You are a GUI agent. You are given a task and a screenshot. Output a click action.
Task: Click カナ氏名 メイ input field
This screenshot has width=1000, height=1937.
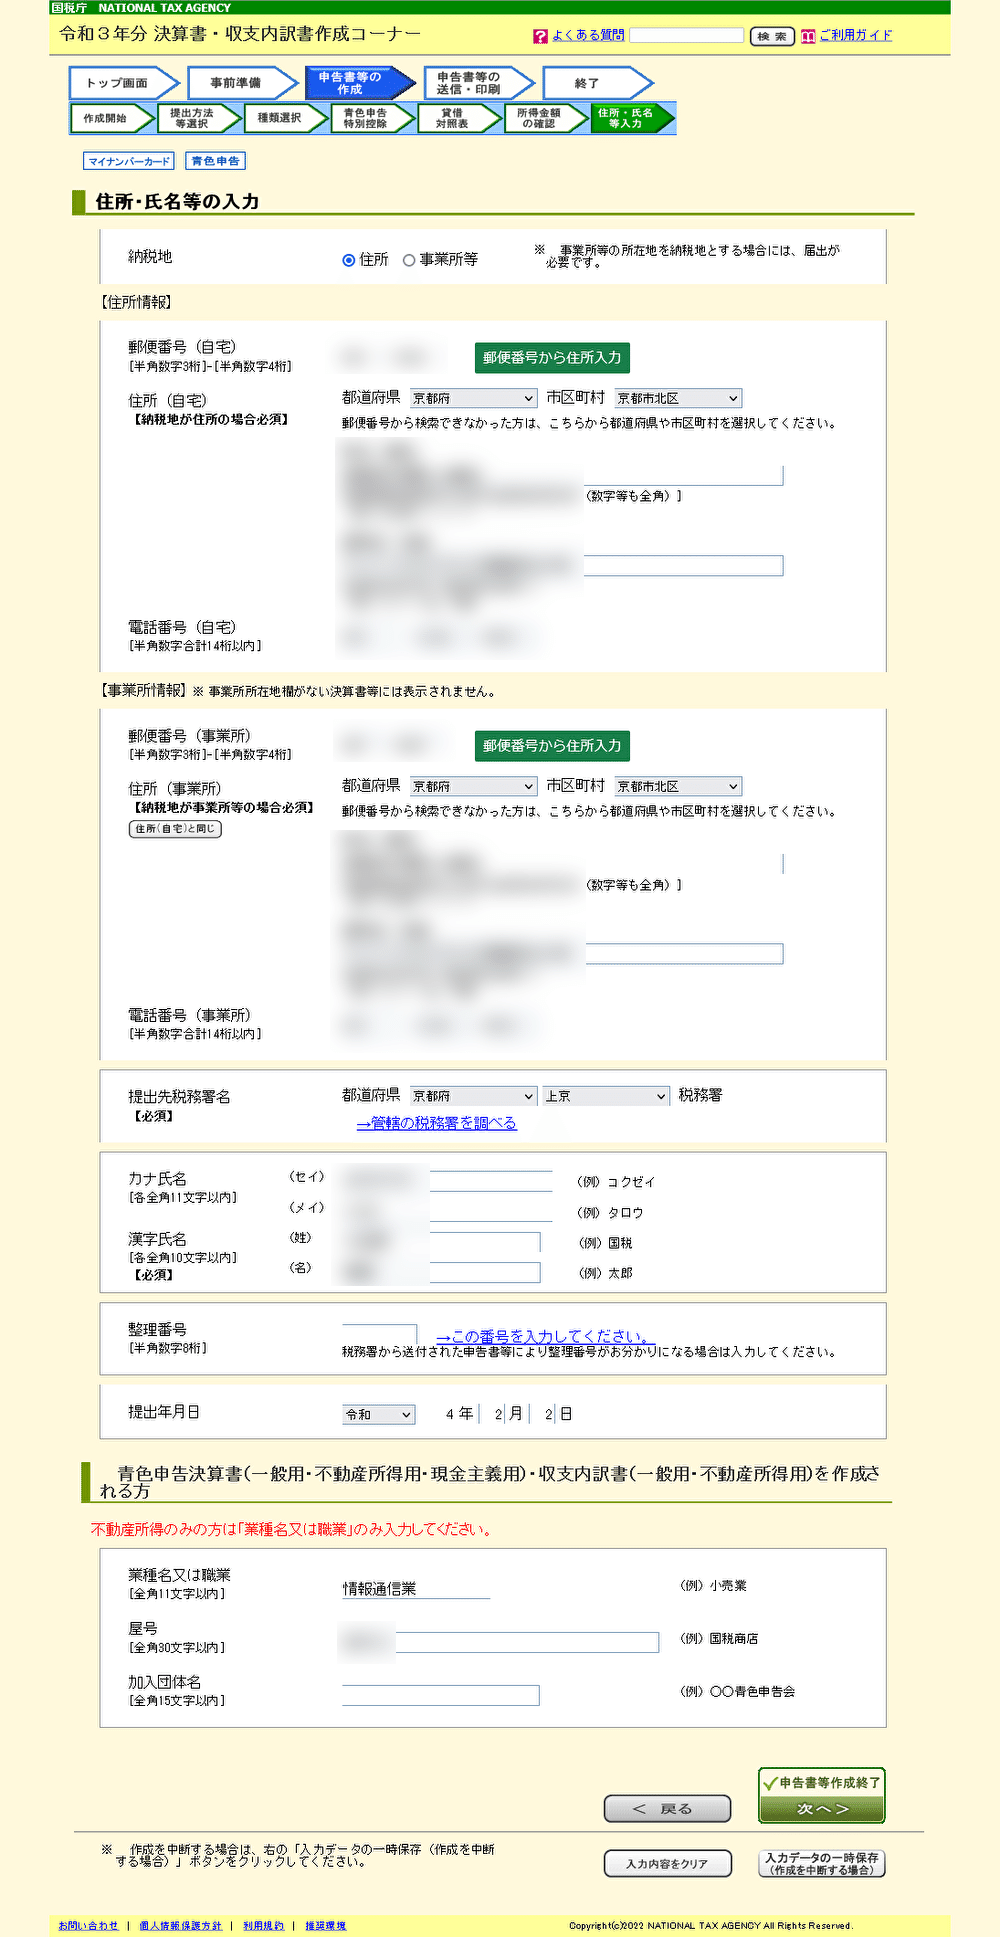pos(446,1211)
